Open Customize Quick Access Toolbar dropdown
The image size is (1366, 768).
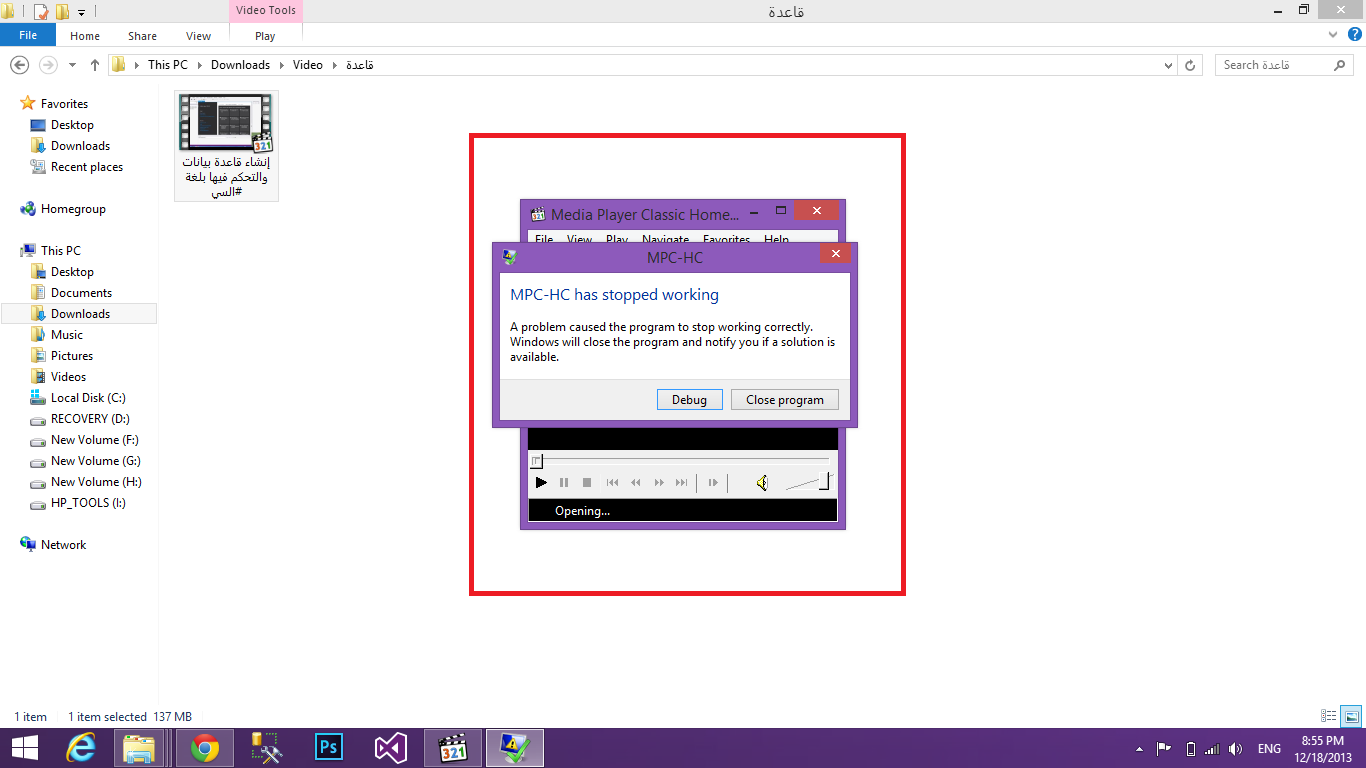(x=82, y=12)
